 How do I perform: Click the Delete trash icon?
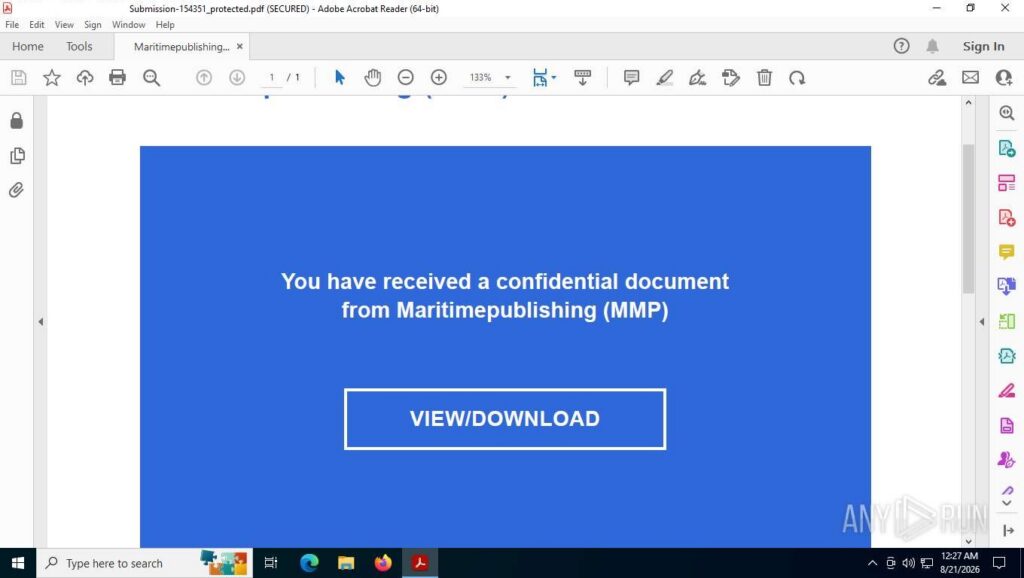764,78
